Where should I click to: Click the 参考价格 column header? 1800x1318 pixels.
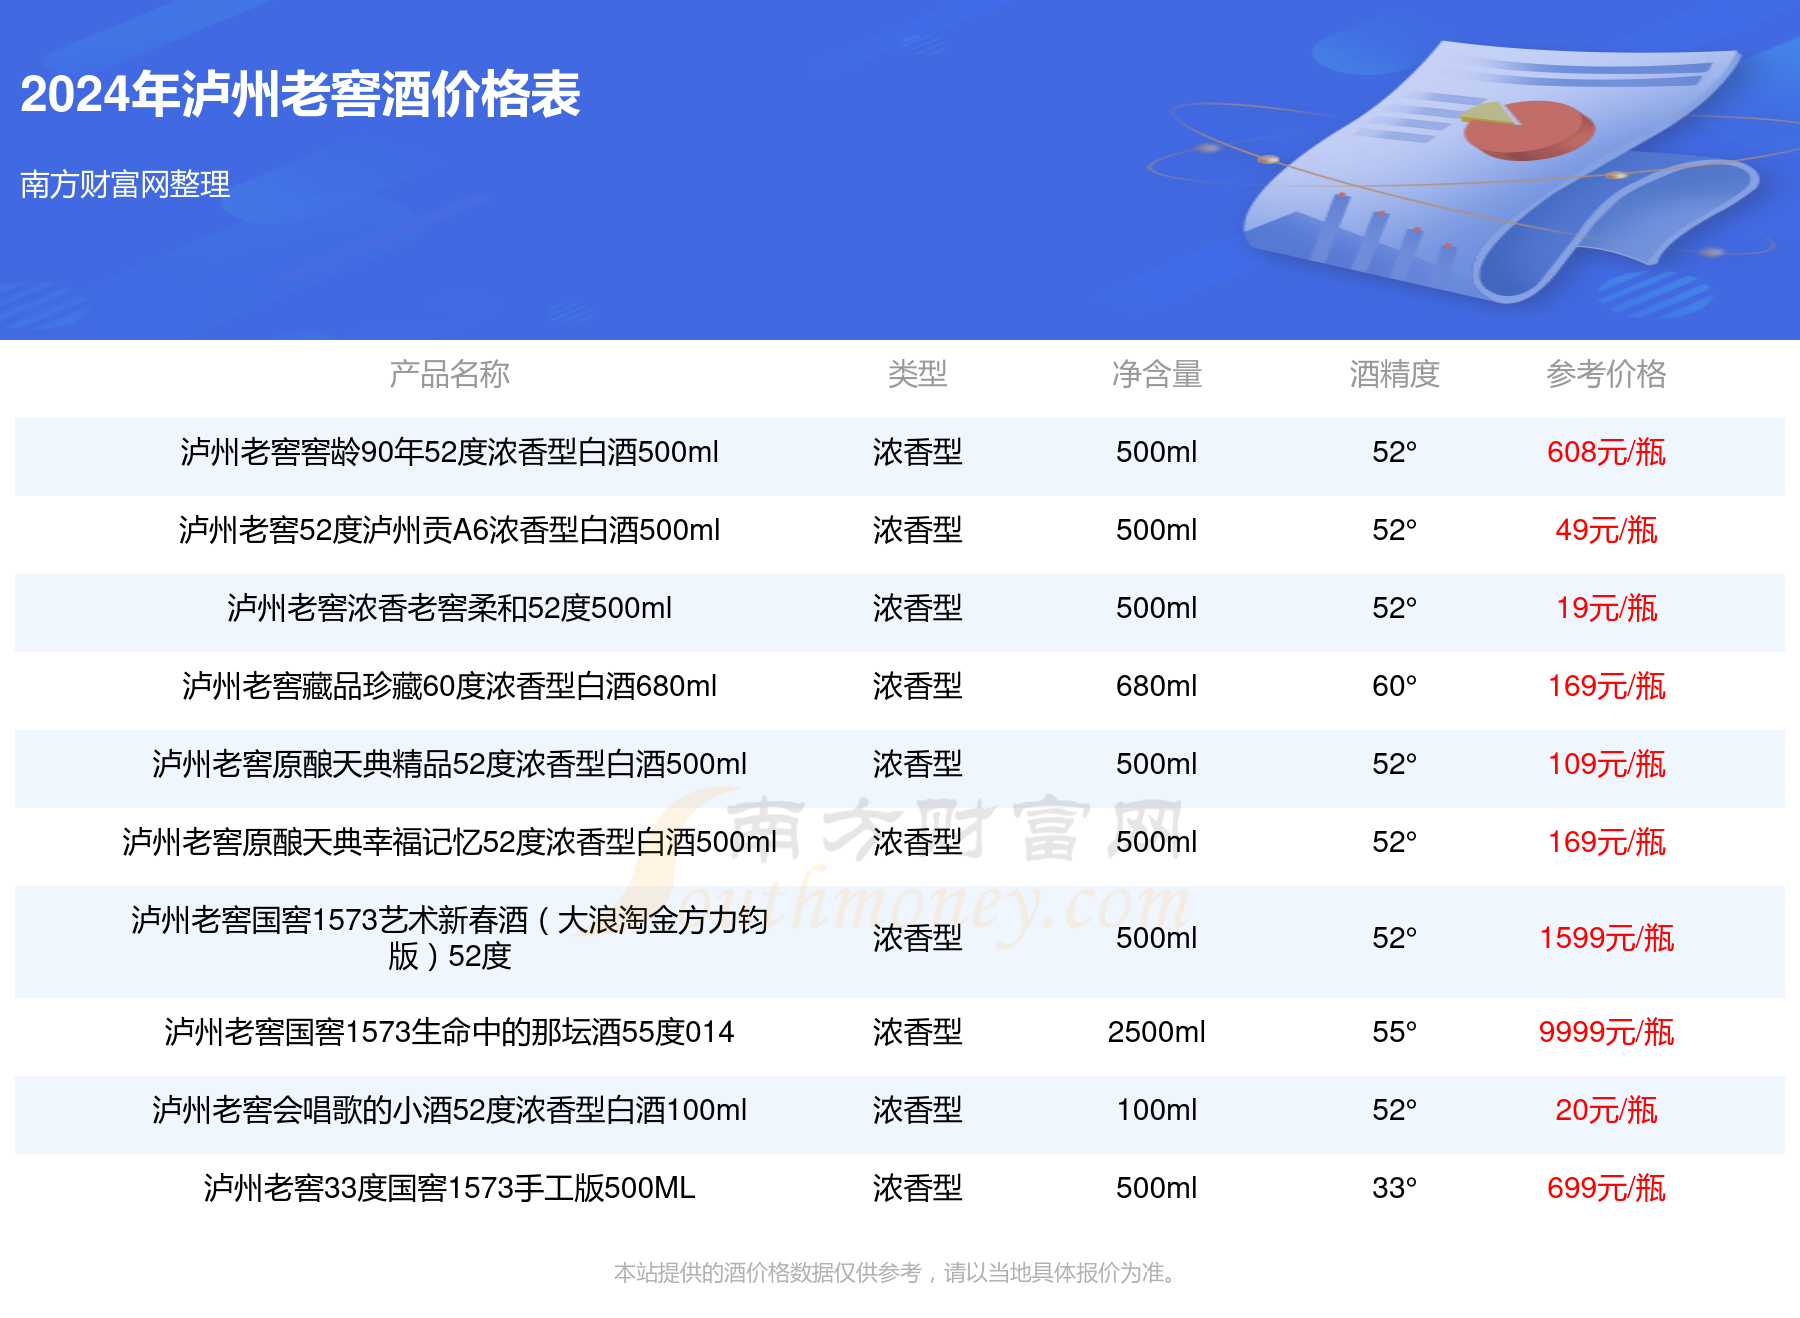click(x=1606, y=374)
